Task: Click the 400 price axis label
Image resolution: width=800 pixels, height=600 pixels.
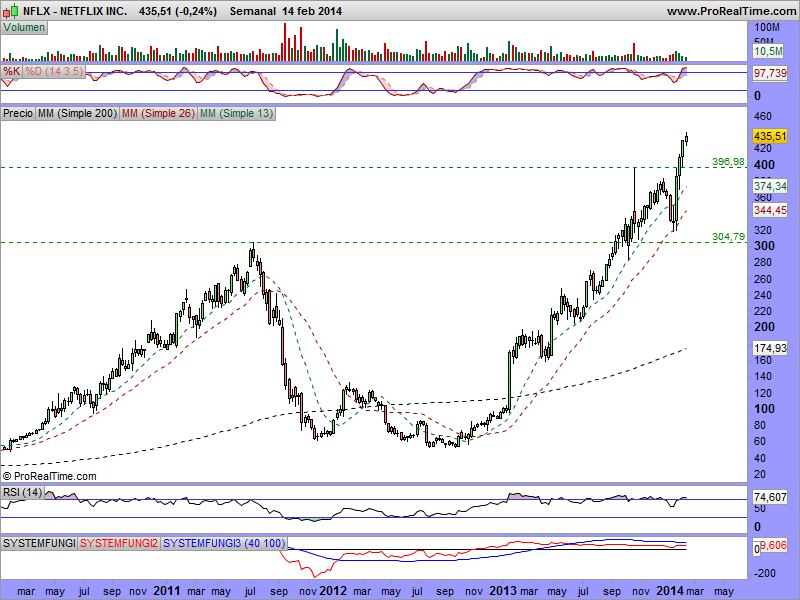Action: tap(764, 165)
